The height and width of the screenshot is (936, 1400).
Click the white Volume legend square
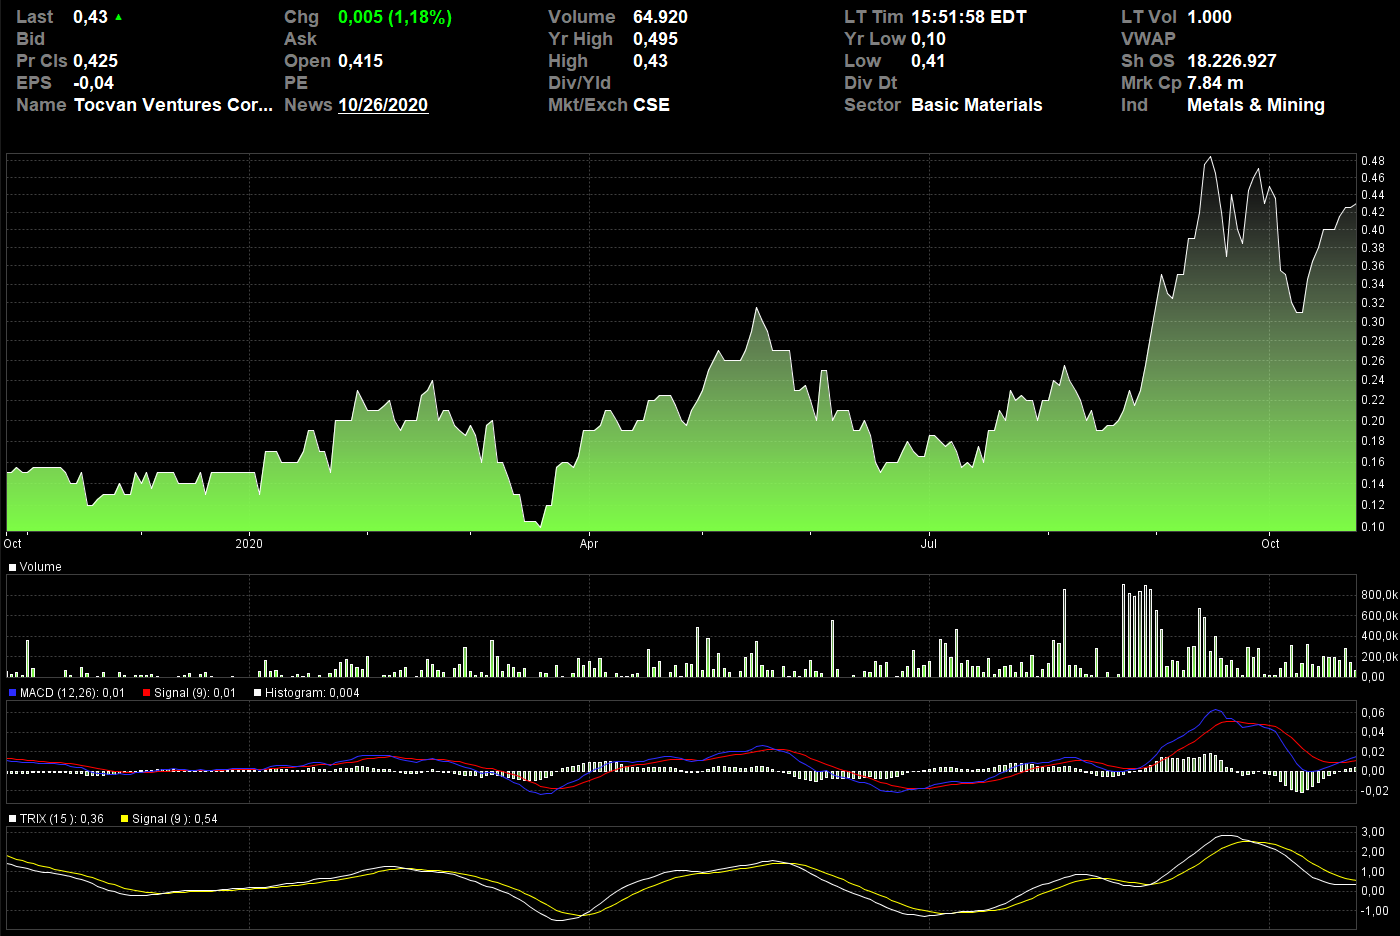[13, 567]
